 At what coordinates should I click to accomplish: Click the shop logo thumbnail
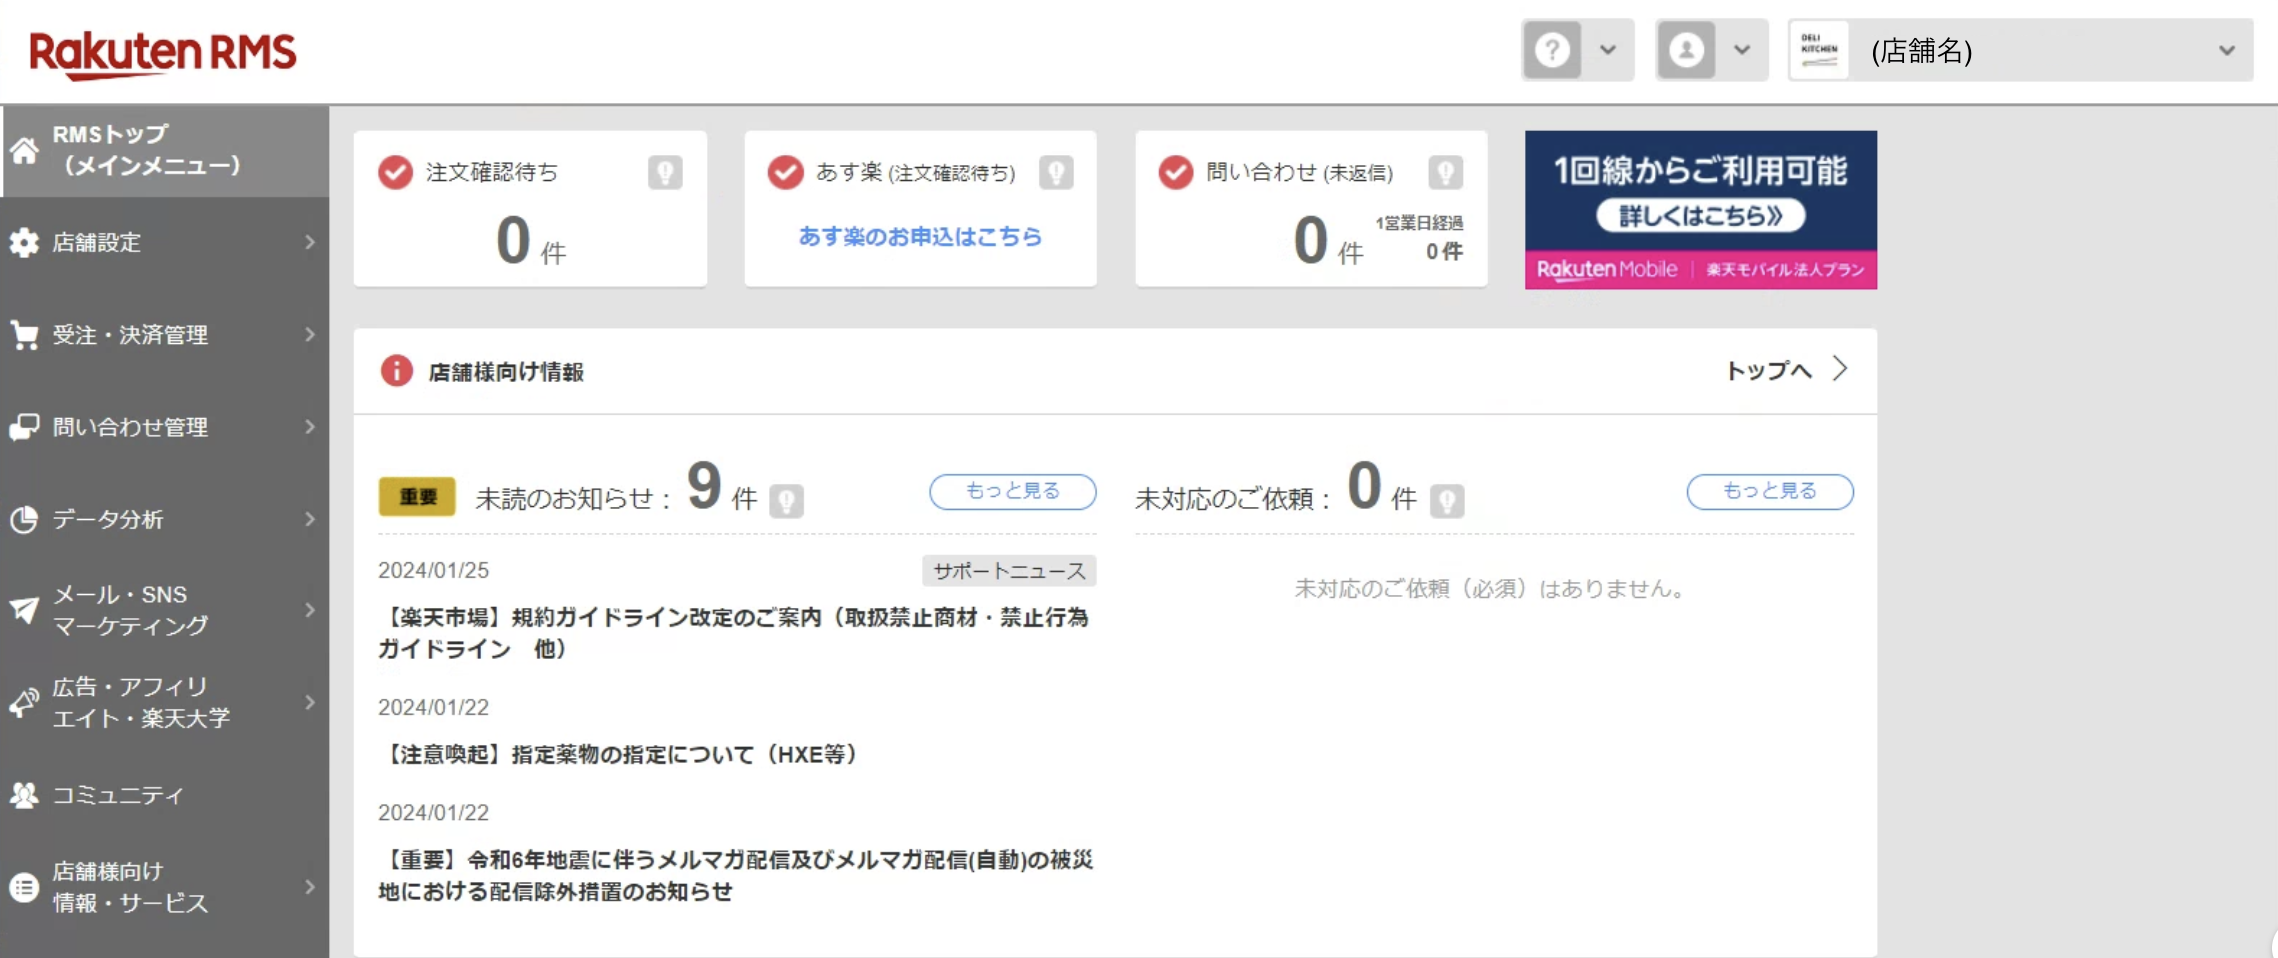(1819, 50)
